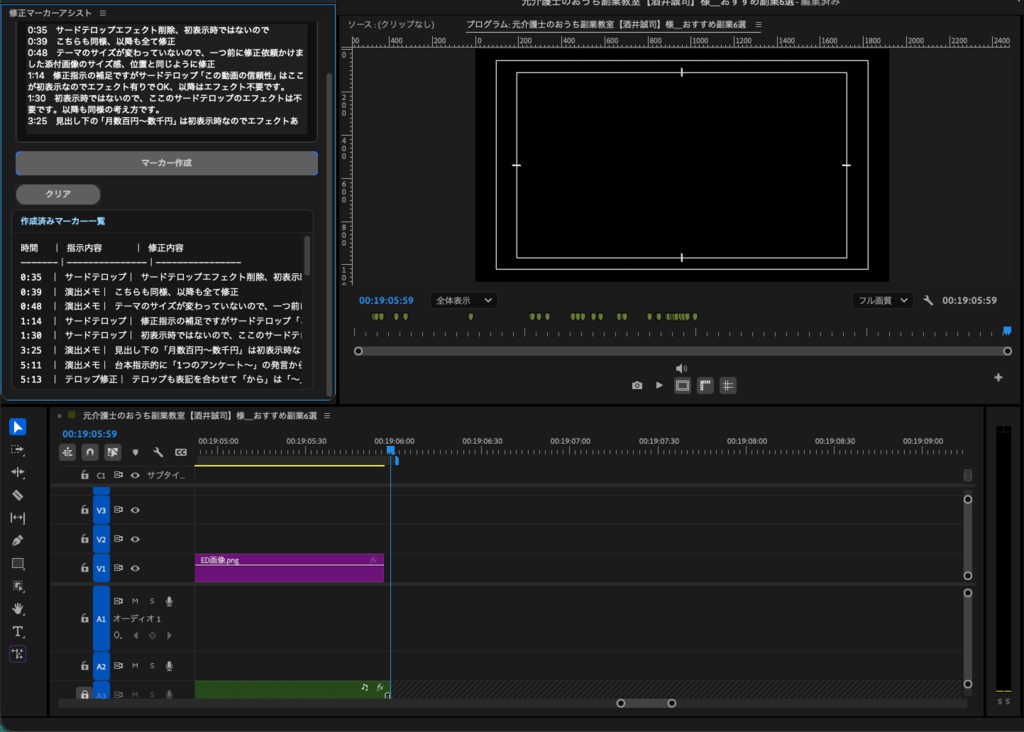The height and width of the screenshot is (732, 1024).
Task: Select the Pen tool
Action: [18, 541]
